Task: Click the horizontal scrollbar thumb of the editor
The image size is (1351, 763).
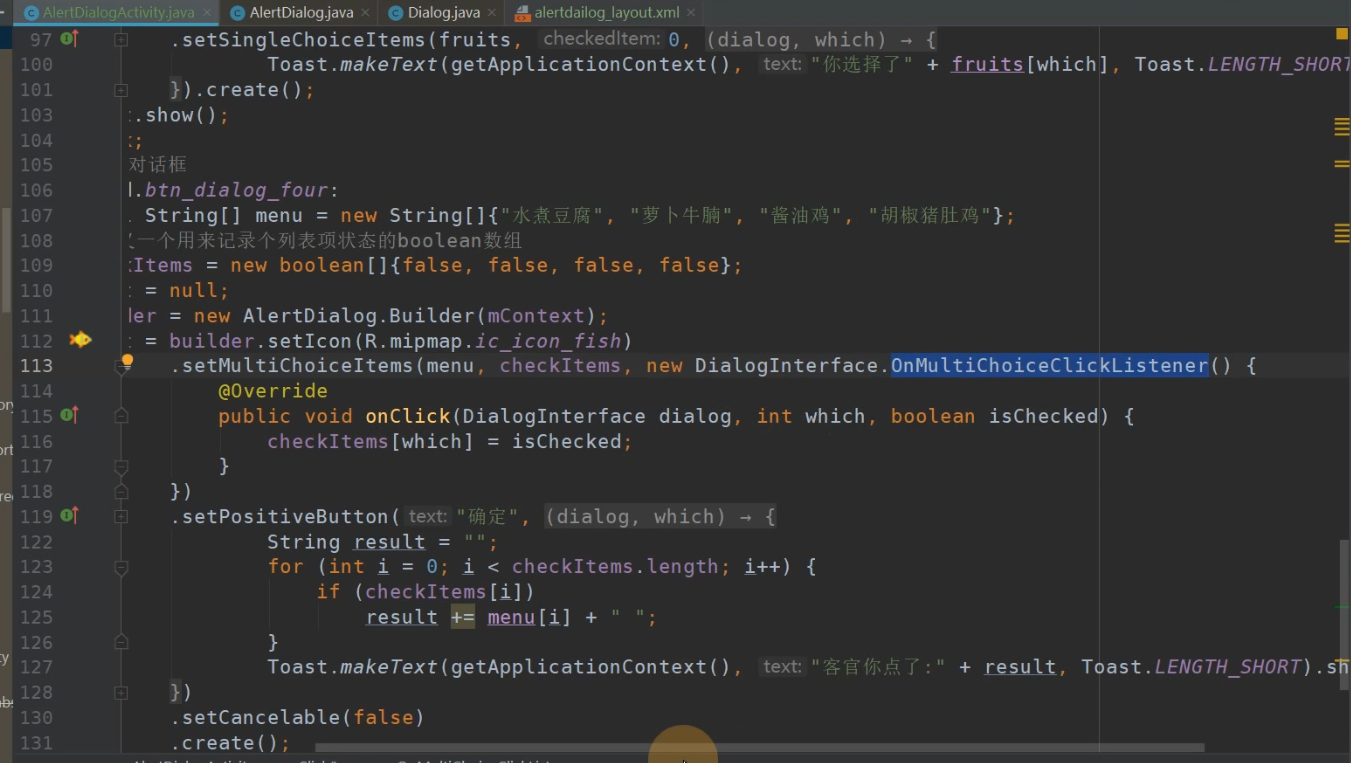Action: point(760,747)
